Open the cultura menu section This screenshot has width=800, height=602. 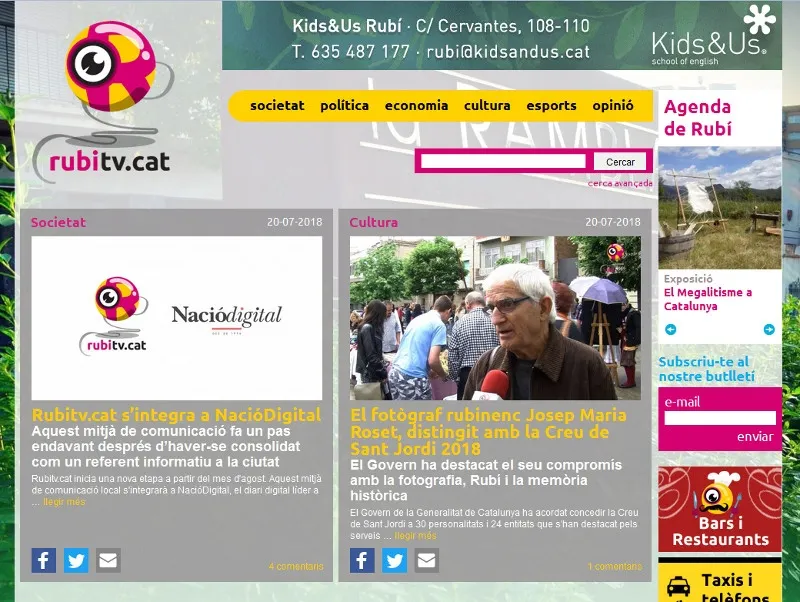click(x=487, y=106)
